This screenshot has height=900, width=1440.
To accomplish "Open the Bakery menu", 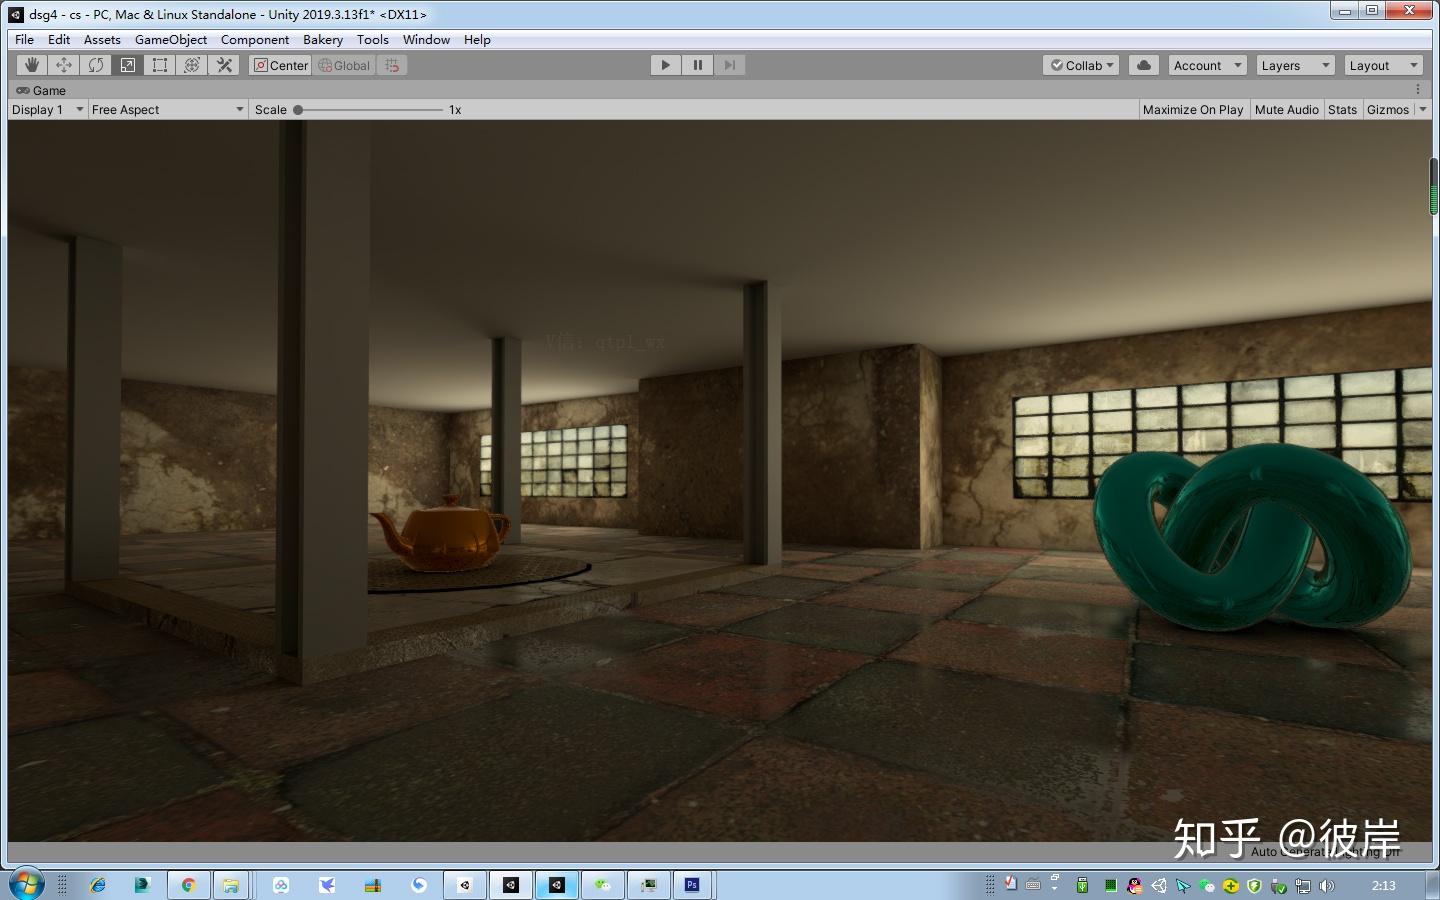I will [322, 39].
